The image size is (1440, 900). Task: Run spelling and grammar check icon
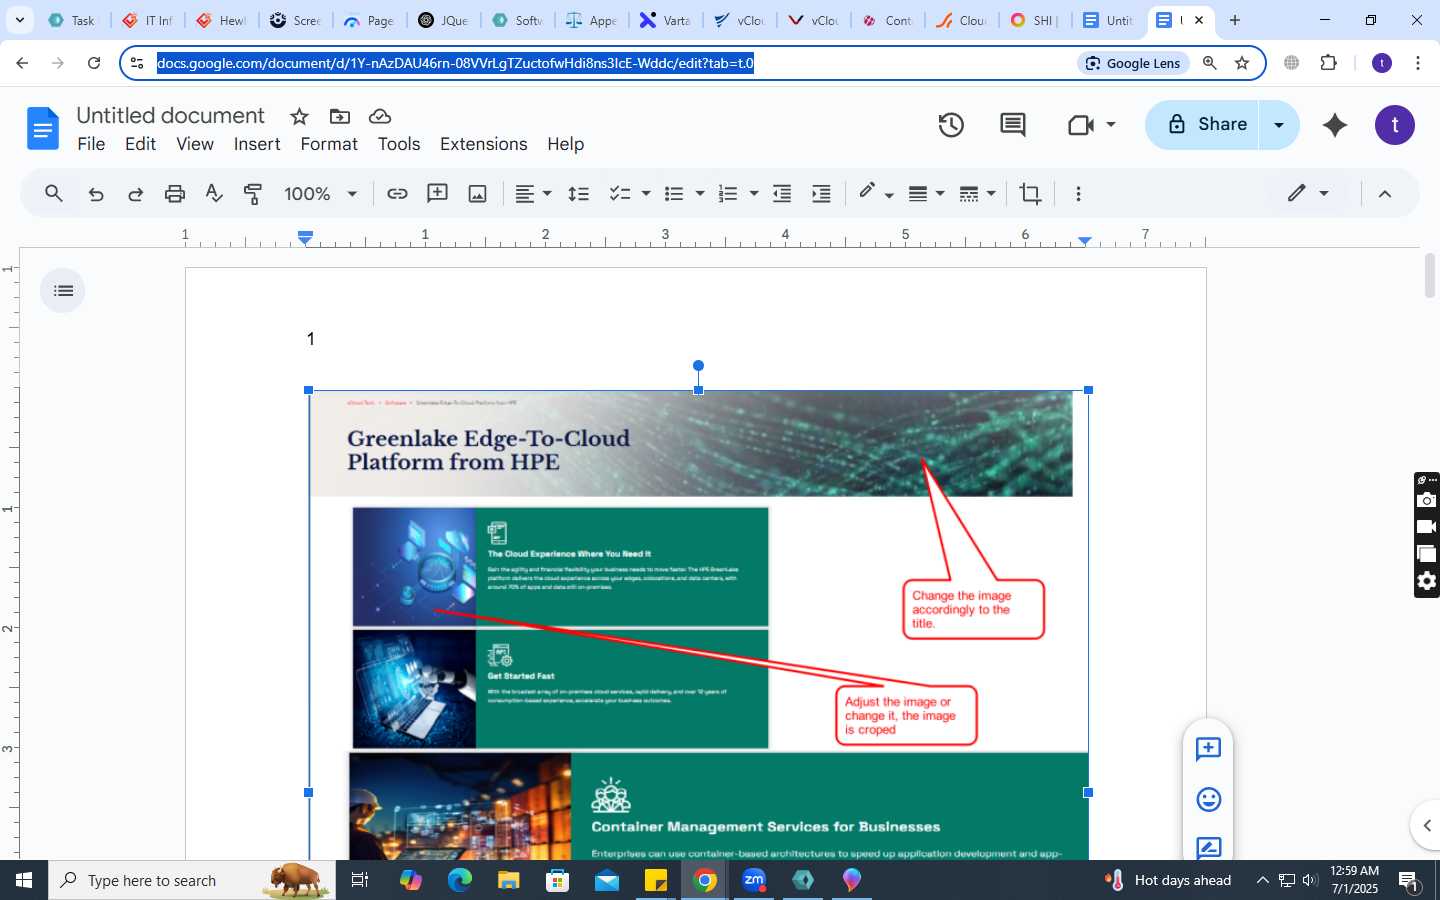pyautogui.click(x=214, y=194)
